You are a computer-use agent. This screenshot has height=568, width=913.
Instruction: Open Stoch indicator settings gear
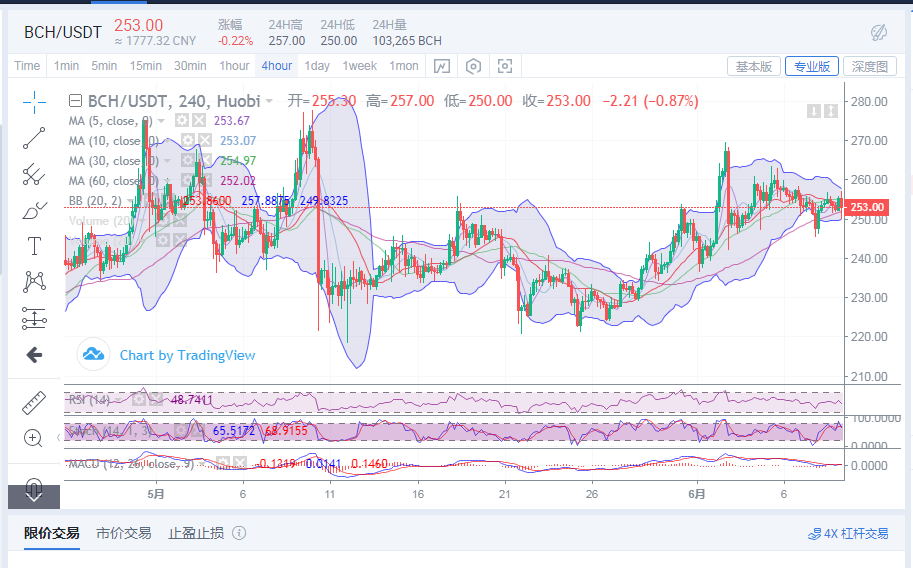pyautogui.click(x=181, y=431)
